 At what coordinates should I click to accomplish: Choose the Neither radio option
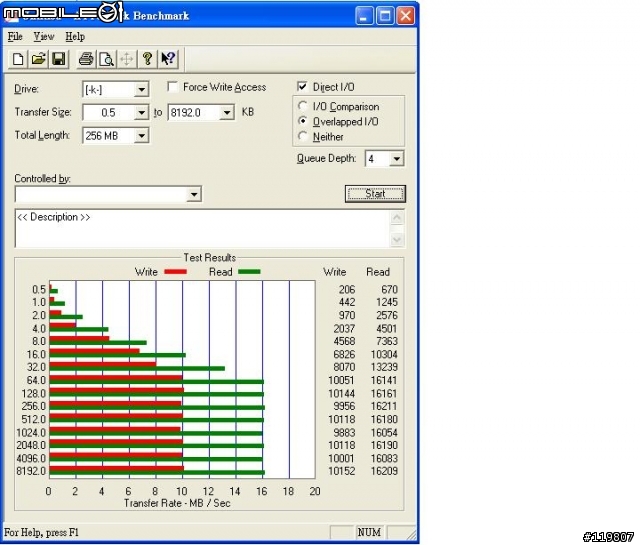pyautogui.click(x=302, y=136)
